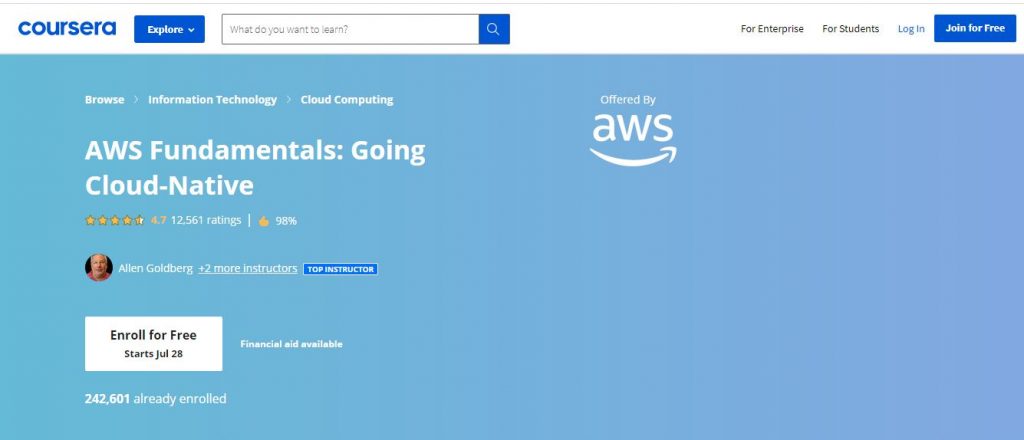Click the magnifying glass search icon
1024x440 pixels.
(493, 29)
